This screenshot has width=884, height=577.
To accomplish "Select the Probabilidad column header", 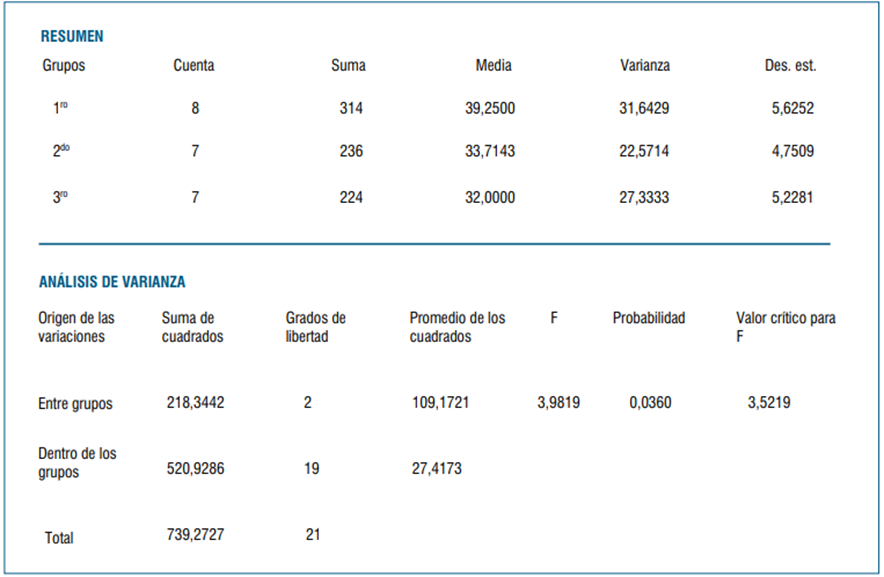I will [x=649, y=318].
